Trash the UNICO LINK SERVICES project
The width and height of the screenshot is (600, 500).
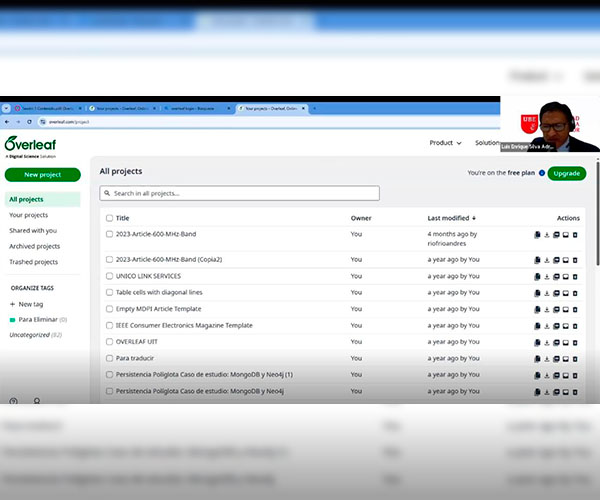575,277
